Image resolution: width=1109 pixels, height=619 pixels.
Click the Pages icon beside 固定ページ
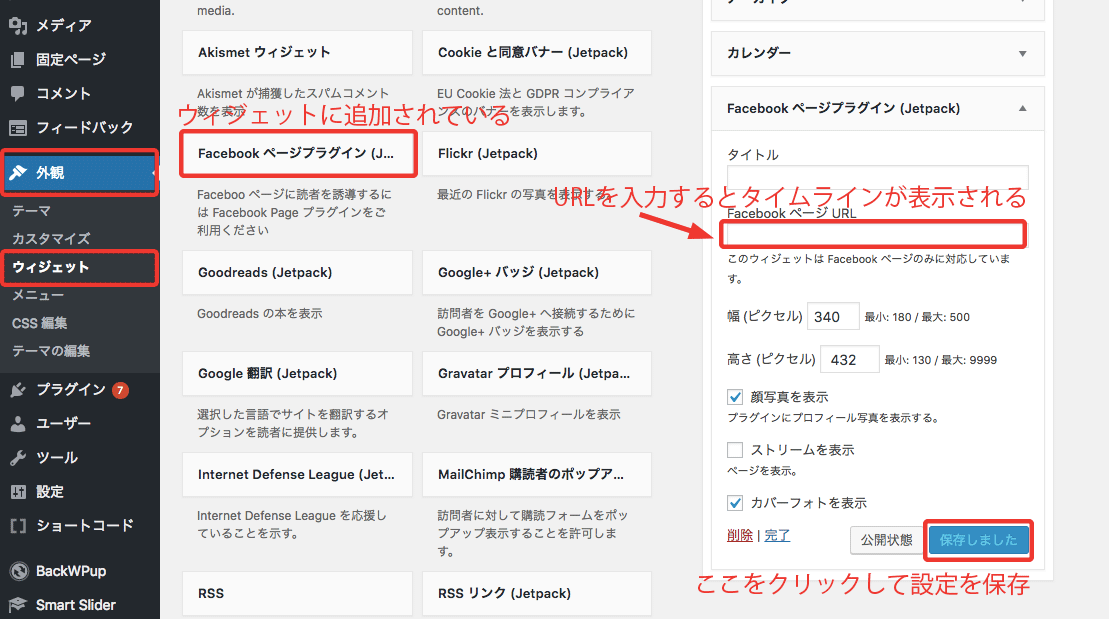18,59
